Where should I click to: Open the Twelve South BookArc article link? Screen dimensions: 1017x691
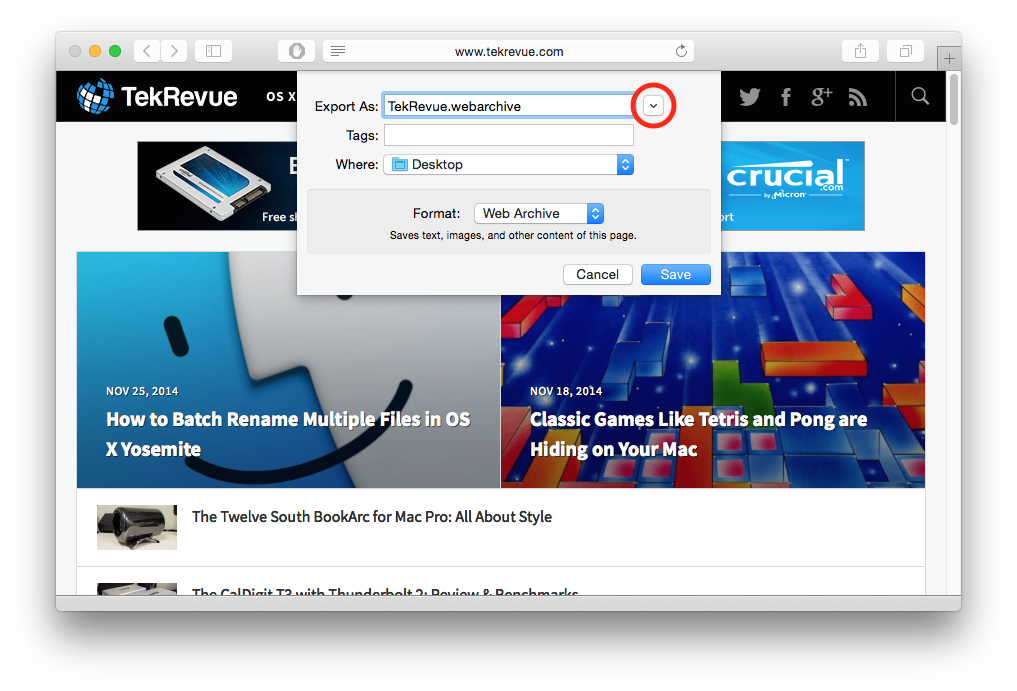pos(372,516)
